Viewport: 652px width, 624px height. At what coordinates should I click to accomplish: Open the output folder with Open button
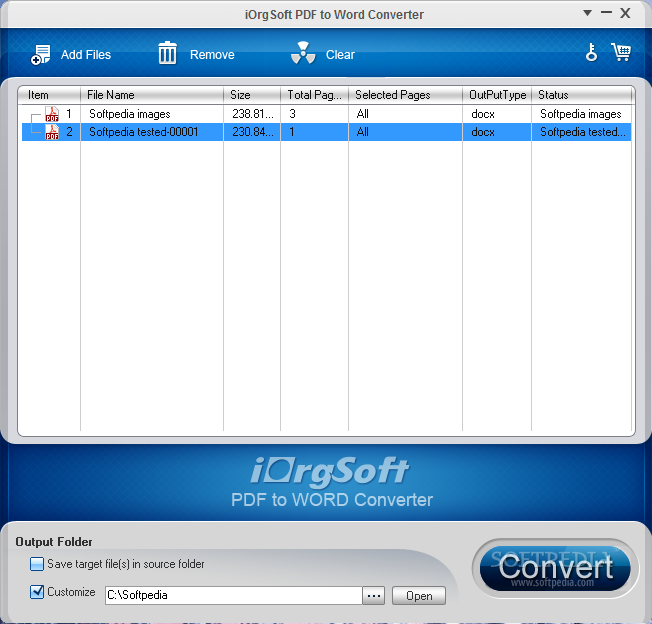(419, 596)
